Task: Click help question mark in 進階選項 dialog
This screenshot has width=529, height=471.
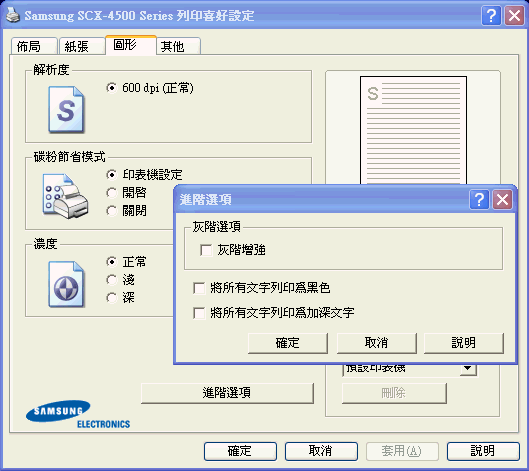Action: 479,199
